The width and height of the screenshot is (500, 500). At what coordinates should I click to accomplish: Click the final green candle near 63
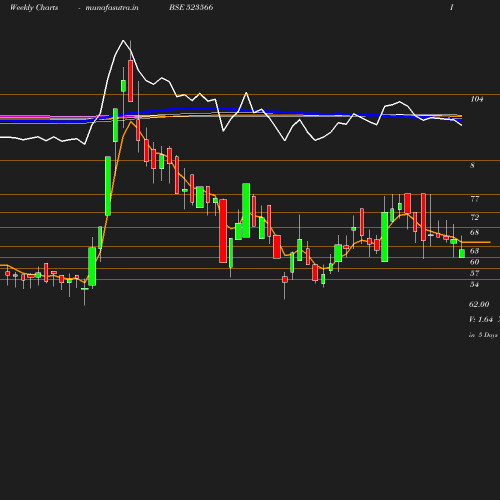(x=462, y=254)
